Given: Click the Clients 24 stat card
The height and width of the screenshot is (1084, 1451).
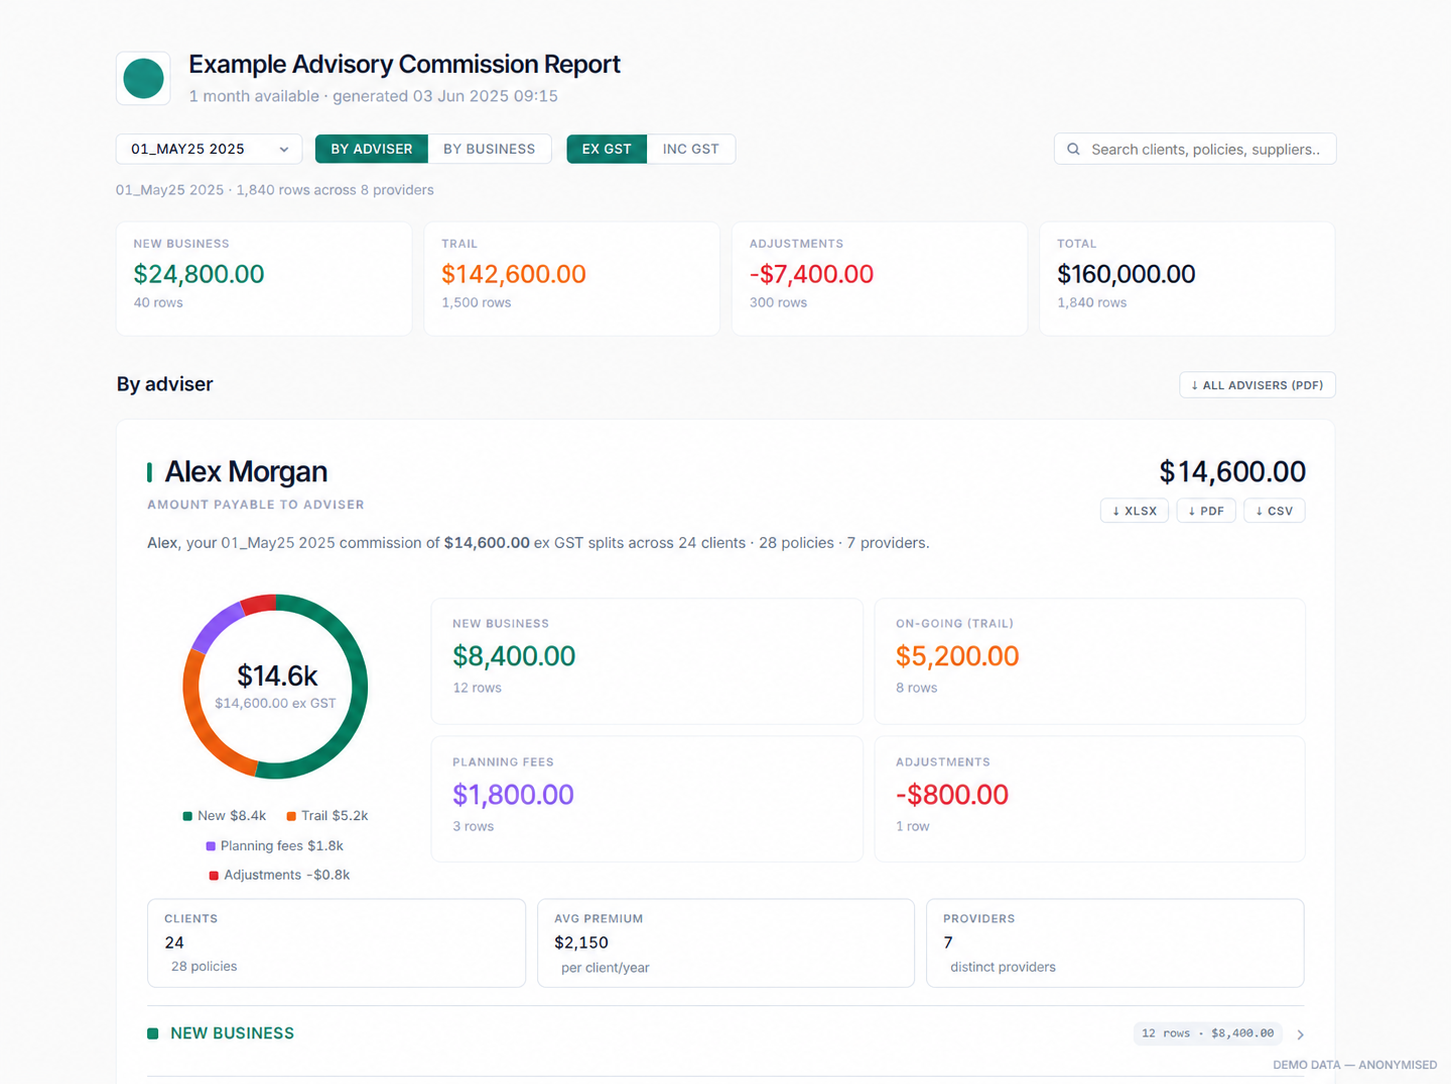Looking at the screenshot, I should click(336, 943).
